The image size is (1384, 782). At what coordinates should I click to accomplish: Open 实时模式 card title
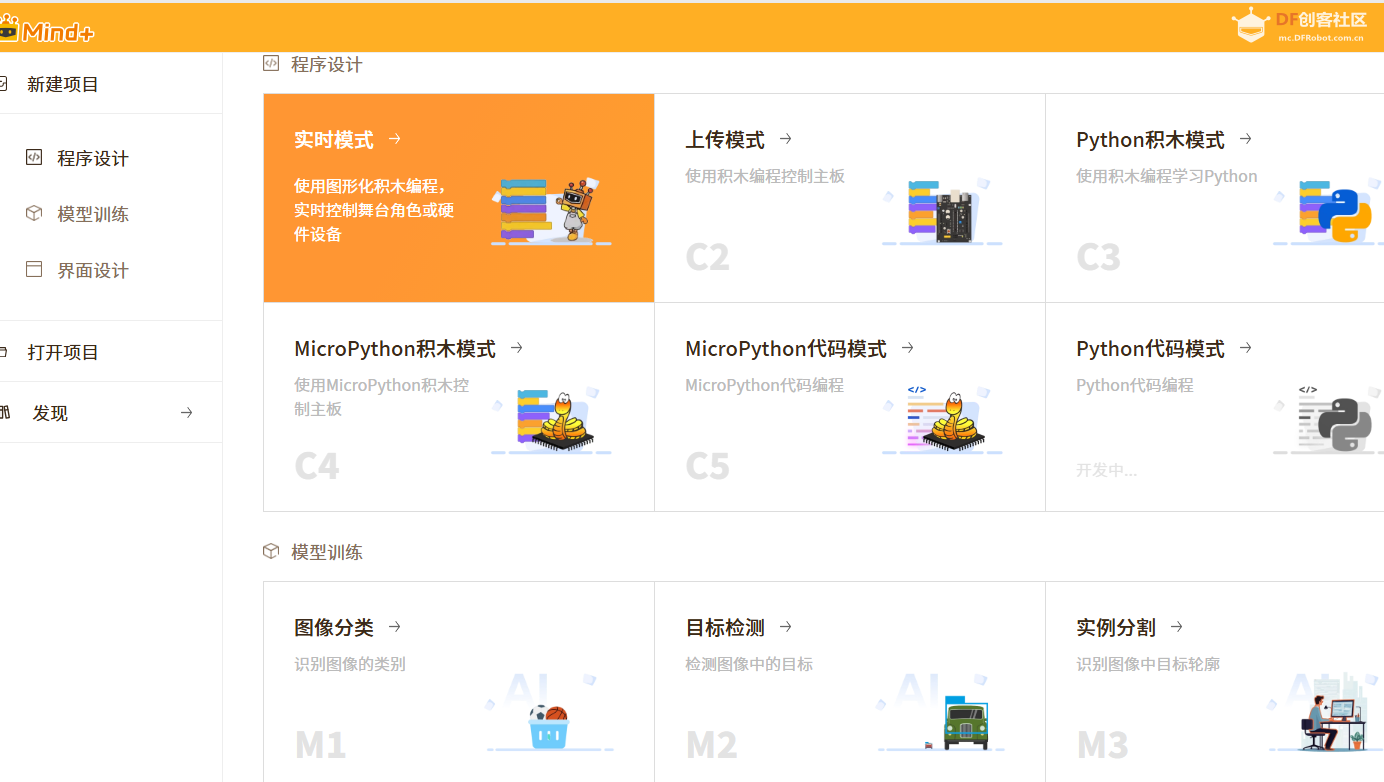click(334, 140)
